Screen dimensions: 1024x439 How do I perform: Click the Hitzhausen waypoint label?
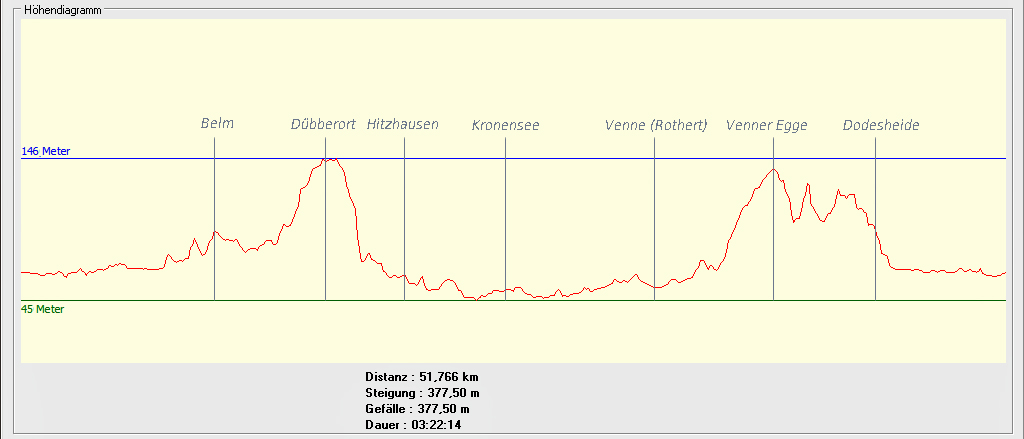click(x=402, y=125)
